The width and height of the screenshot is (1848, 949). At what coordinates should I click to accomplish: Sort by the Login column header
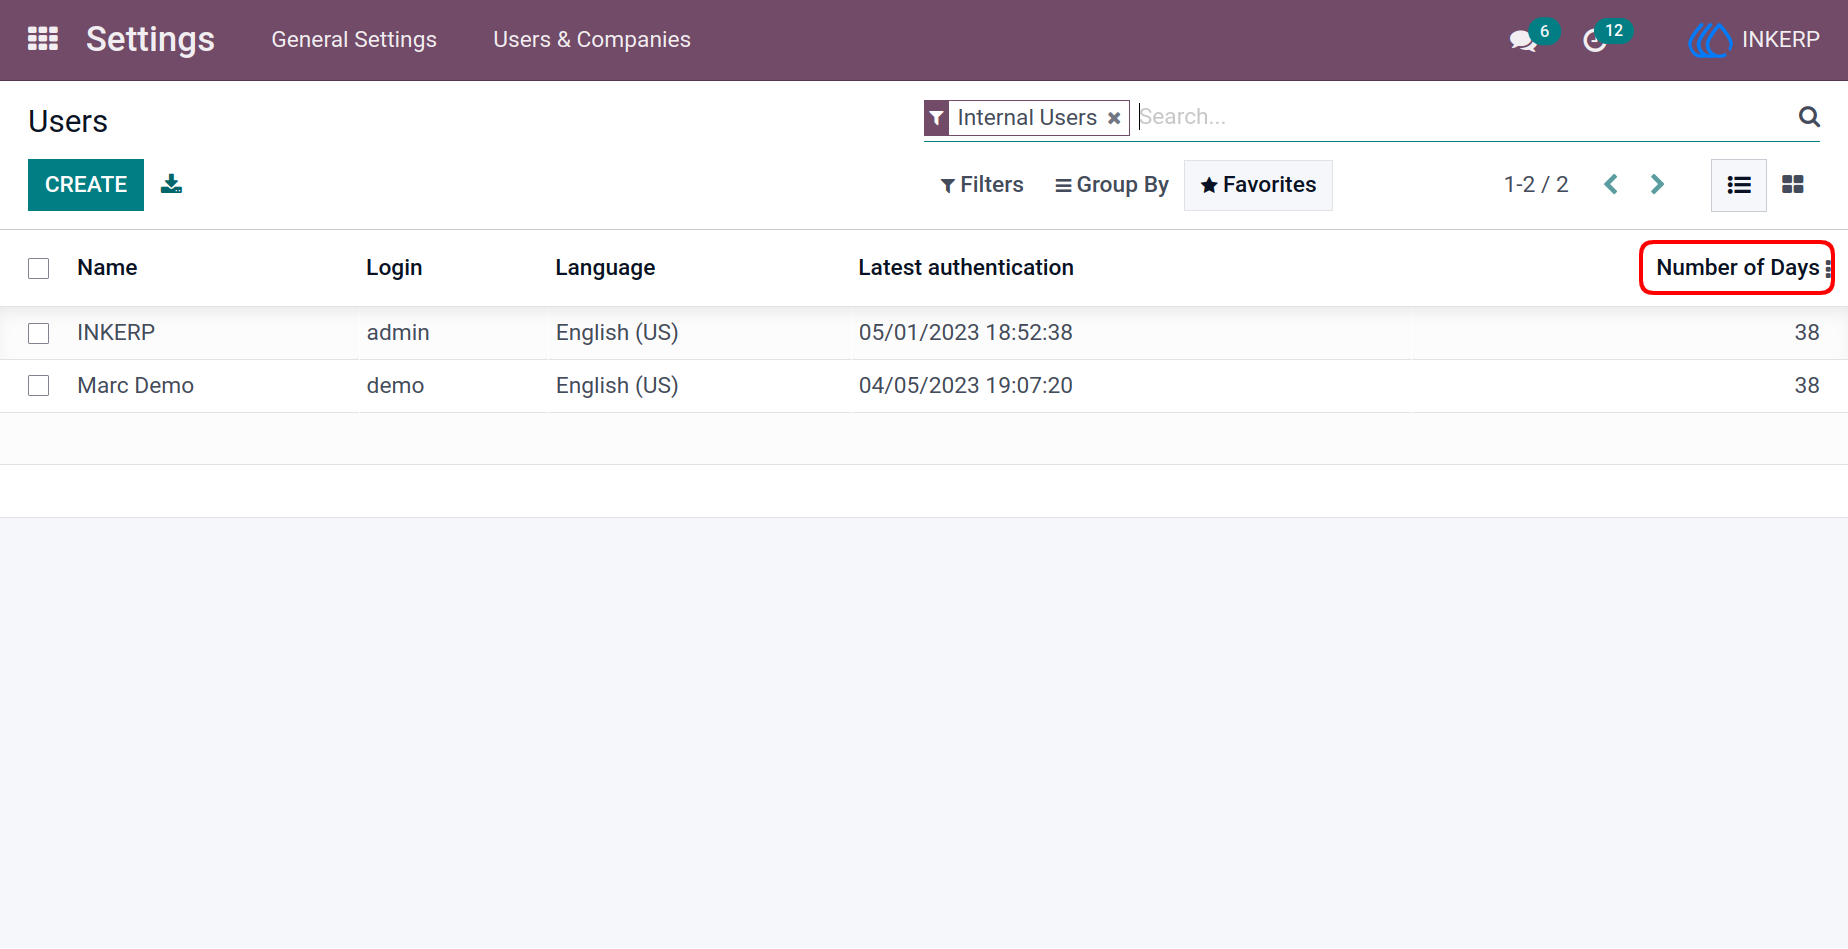[x=394, y=268]
